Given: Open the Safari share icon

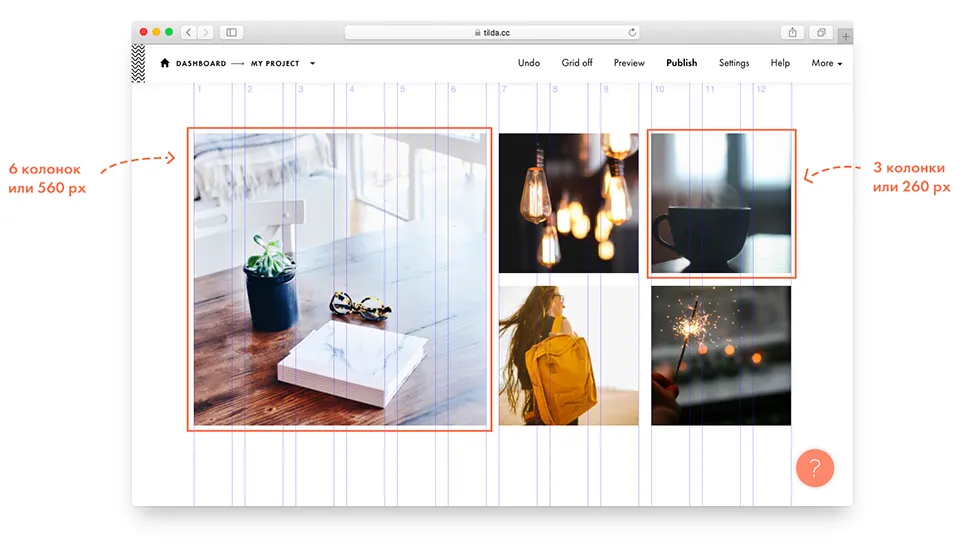Looking at the screenshot, I should click(x=792, y=32).
